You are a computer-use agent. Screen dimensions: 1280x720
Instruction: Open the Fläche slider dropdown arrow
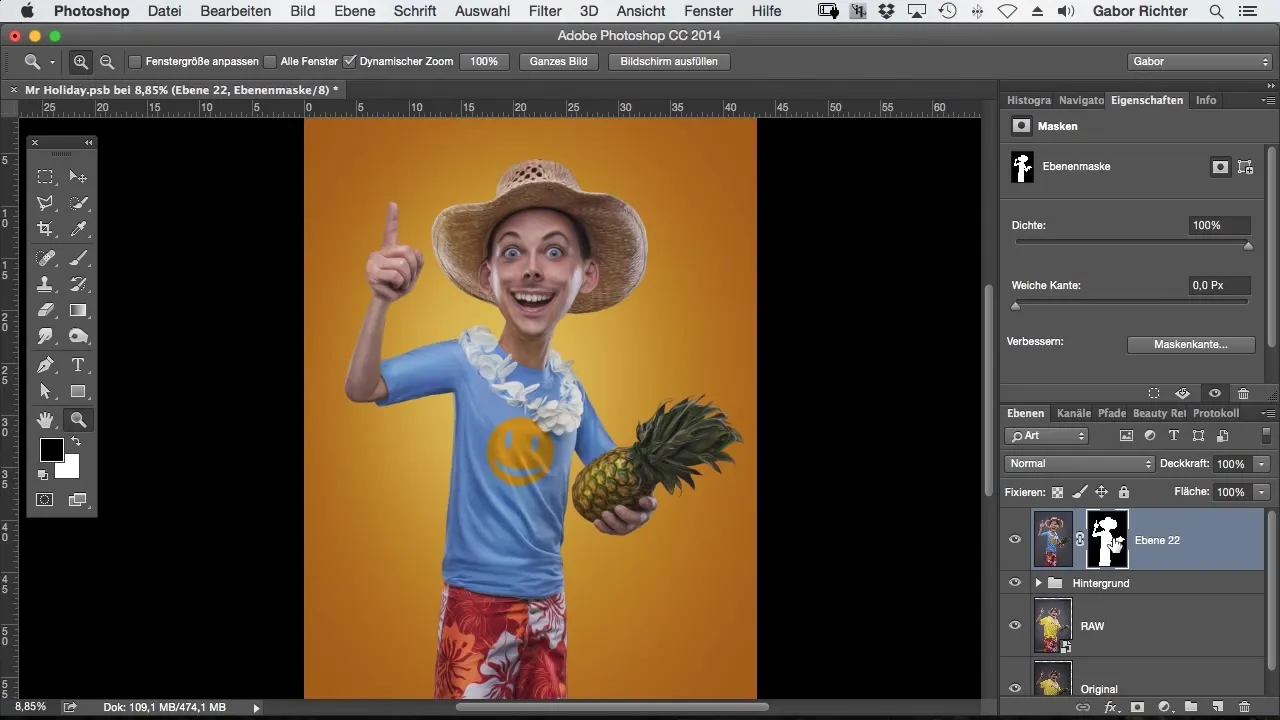[x=1262, y=492]
